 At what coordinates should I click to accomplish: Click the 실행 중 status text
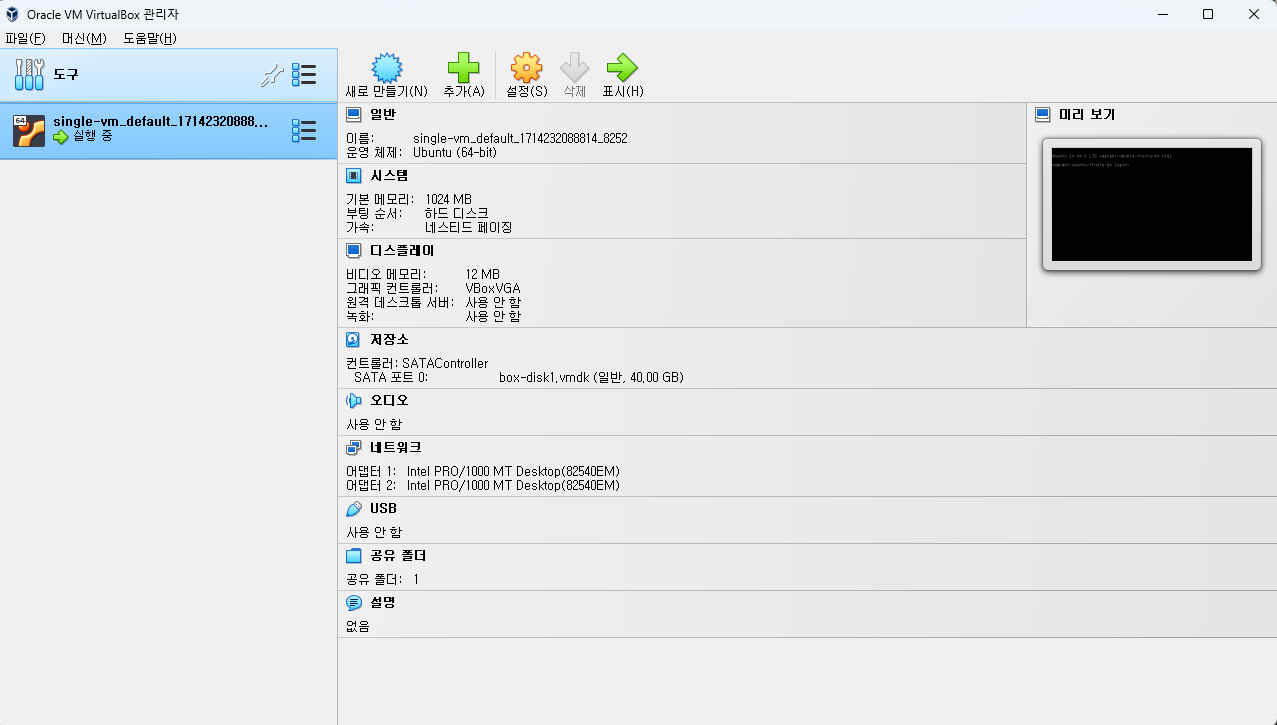[x=93, y=136]
